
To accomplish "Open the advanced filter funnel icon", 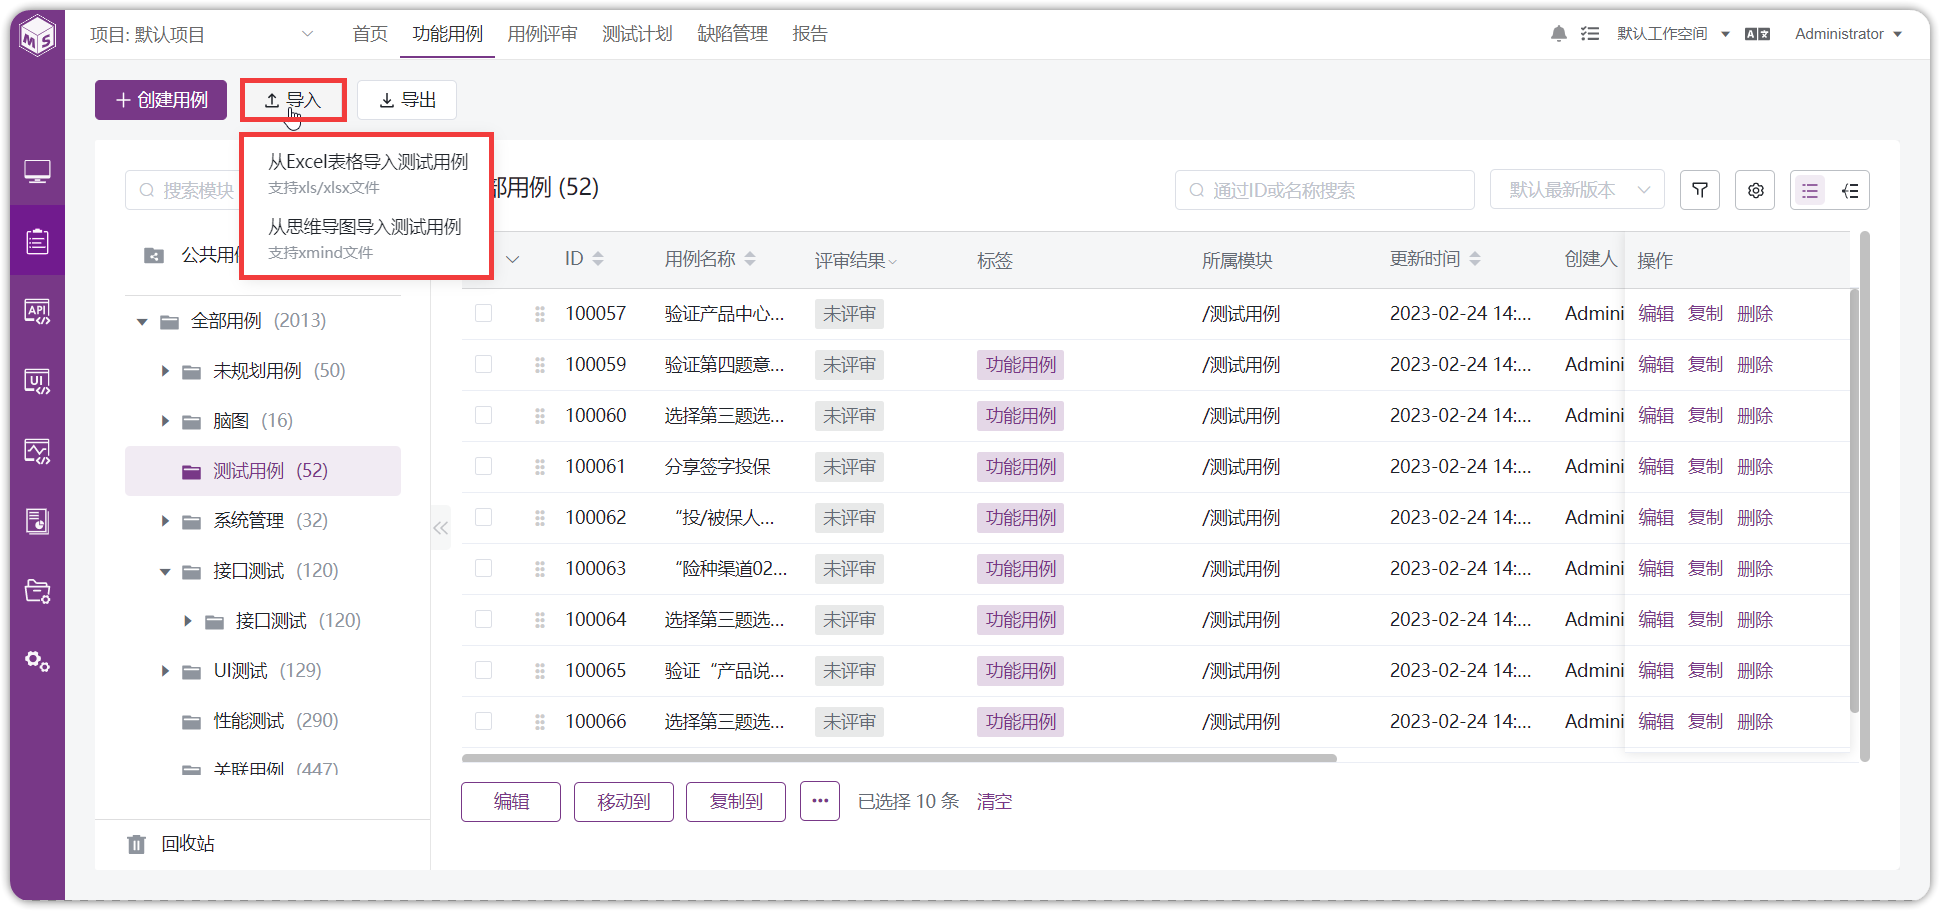I will pyautogui.click(x=1700, y=190).
